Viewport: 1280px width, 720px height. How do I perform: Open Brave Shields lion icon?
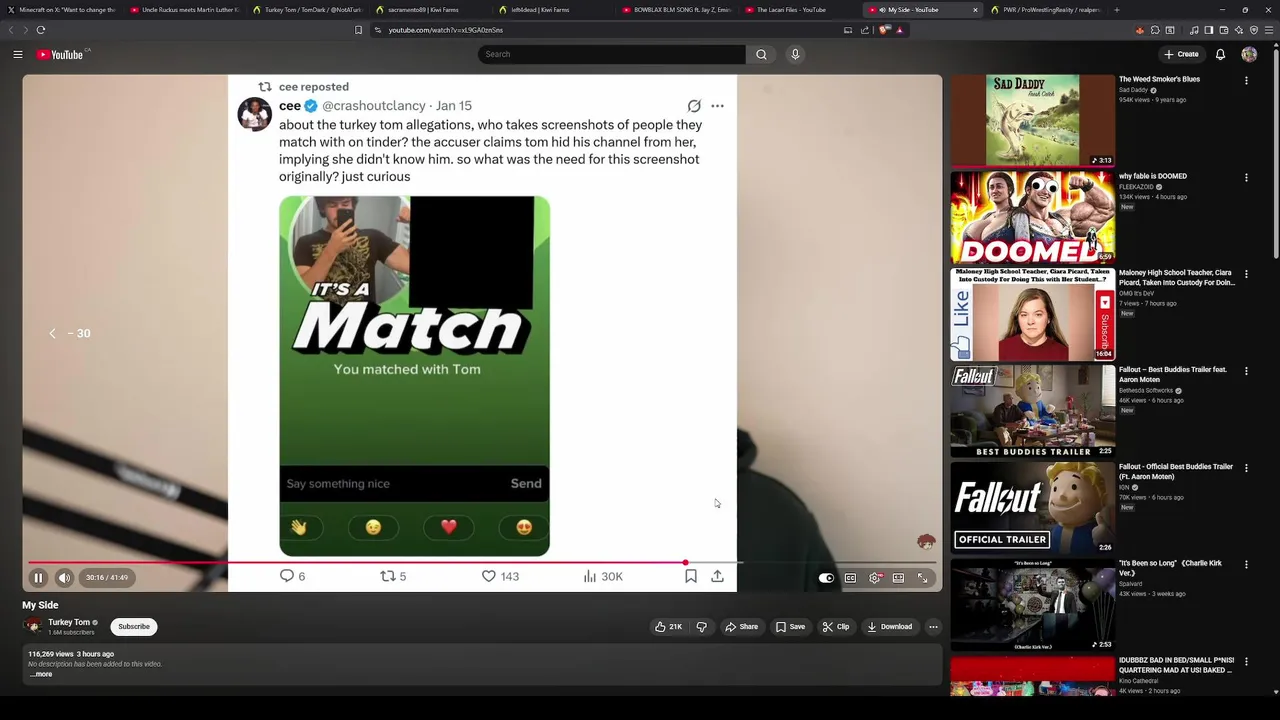coord(884,30)
